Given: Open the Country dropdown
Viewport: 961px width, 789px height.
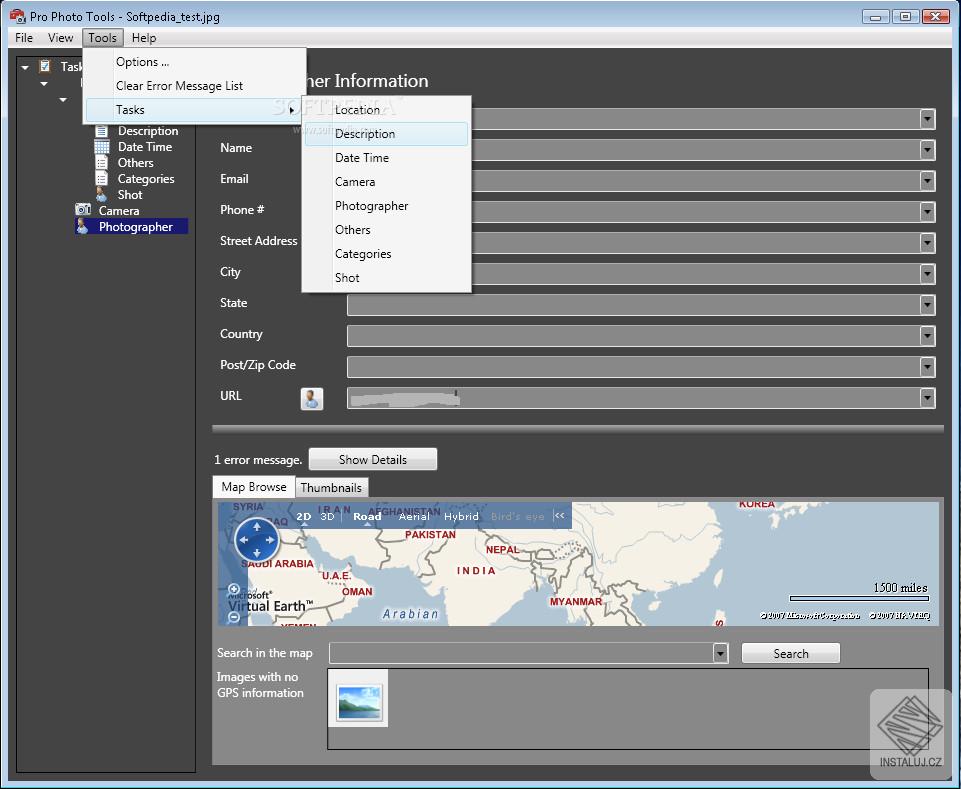Looking at the screenshot, I should (x=926, y=335).
